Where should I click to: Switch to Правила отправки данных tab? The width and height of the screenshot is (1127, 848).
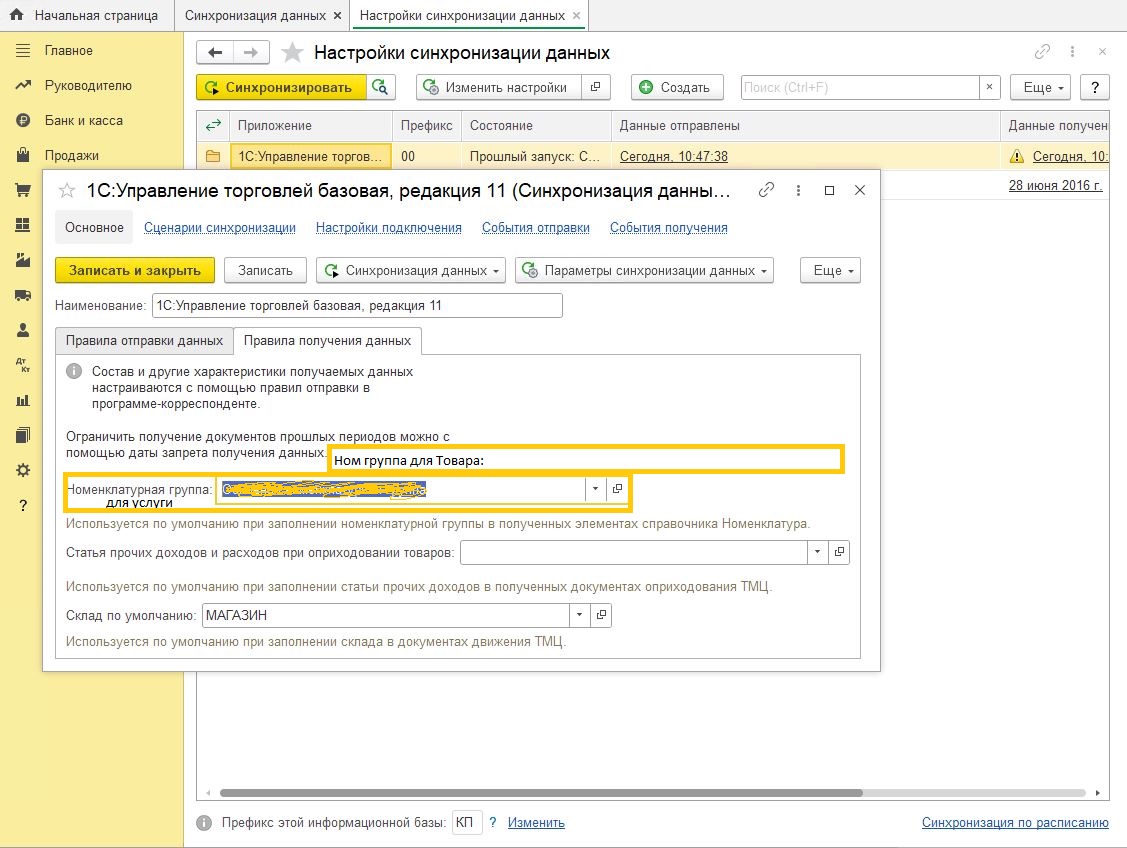144,340
